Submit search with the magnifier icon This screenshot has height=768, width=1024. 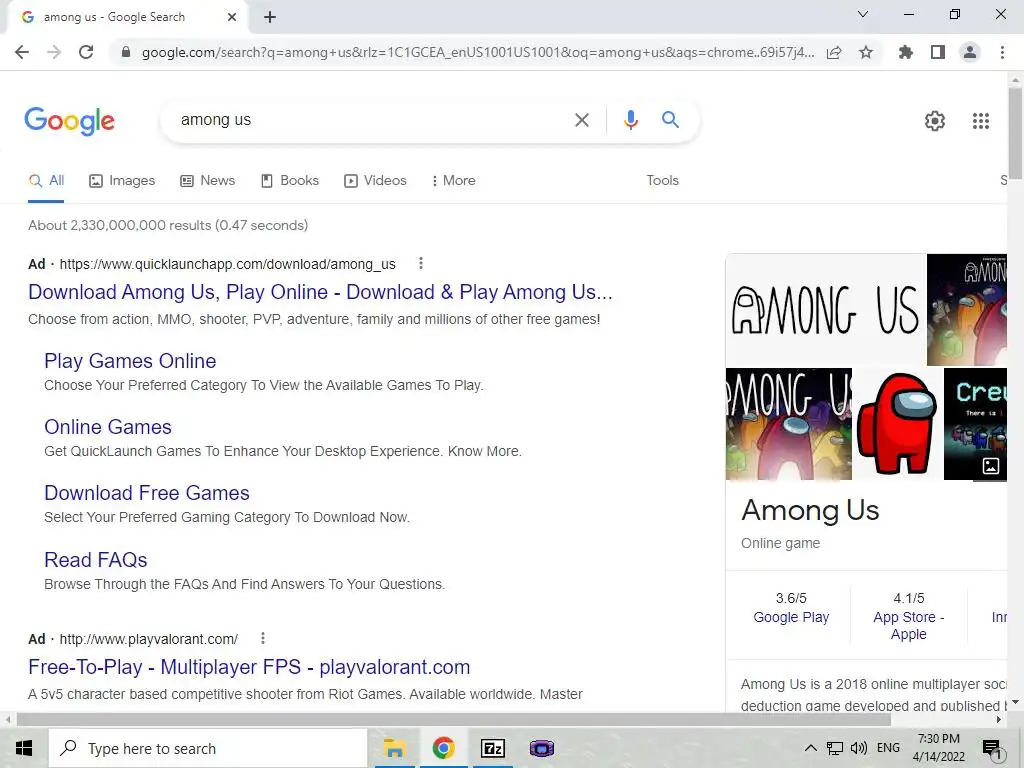[670, 120]
